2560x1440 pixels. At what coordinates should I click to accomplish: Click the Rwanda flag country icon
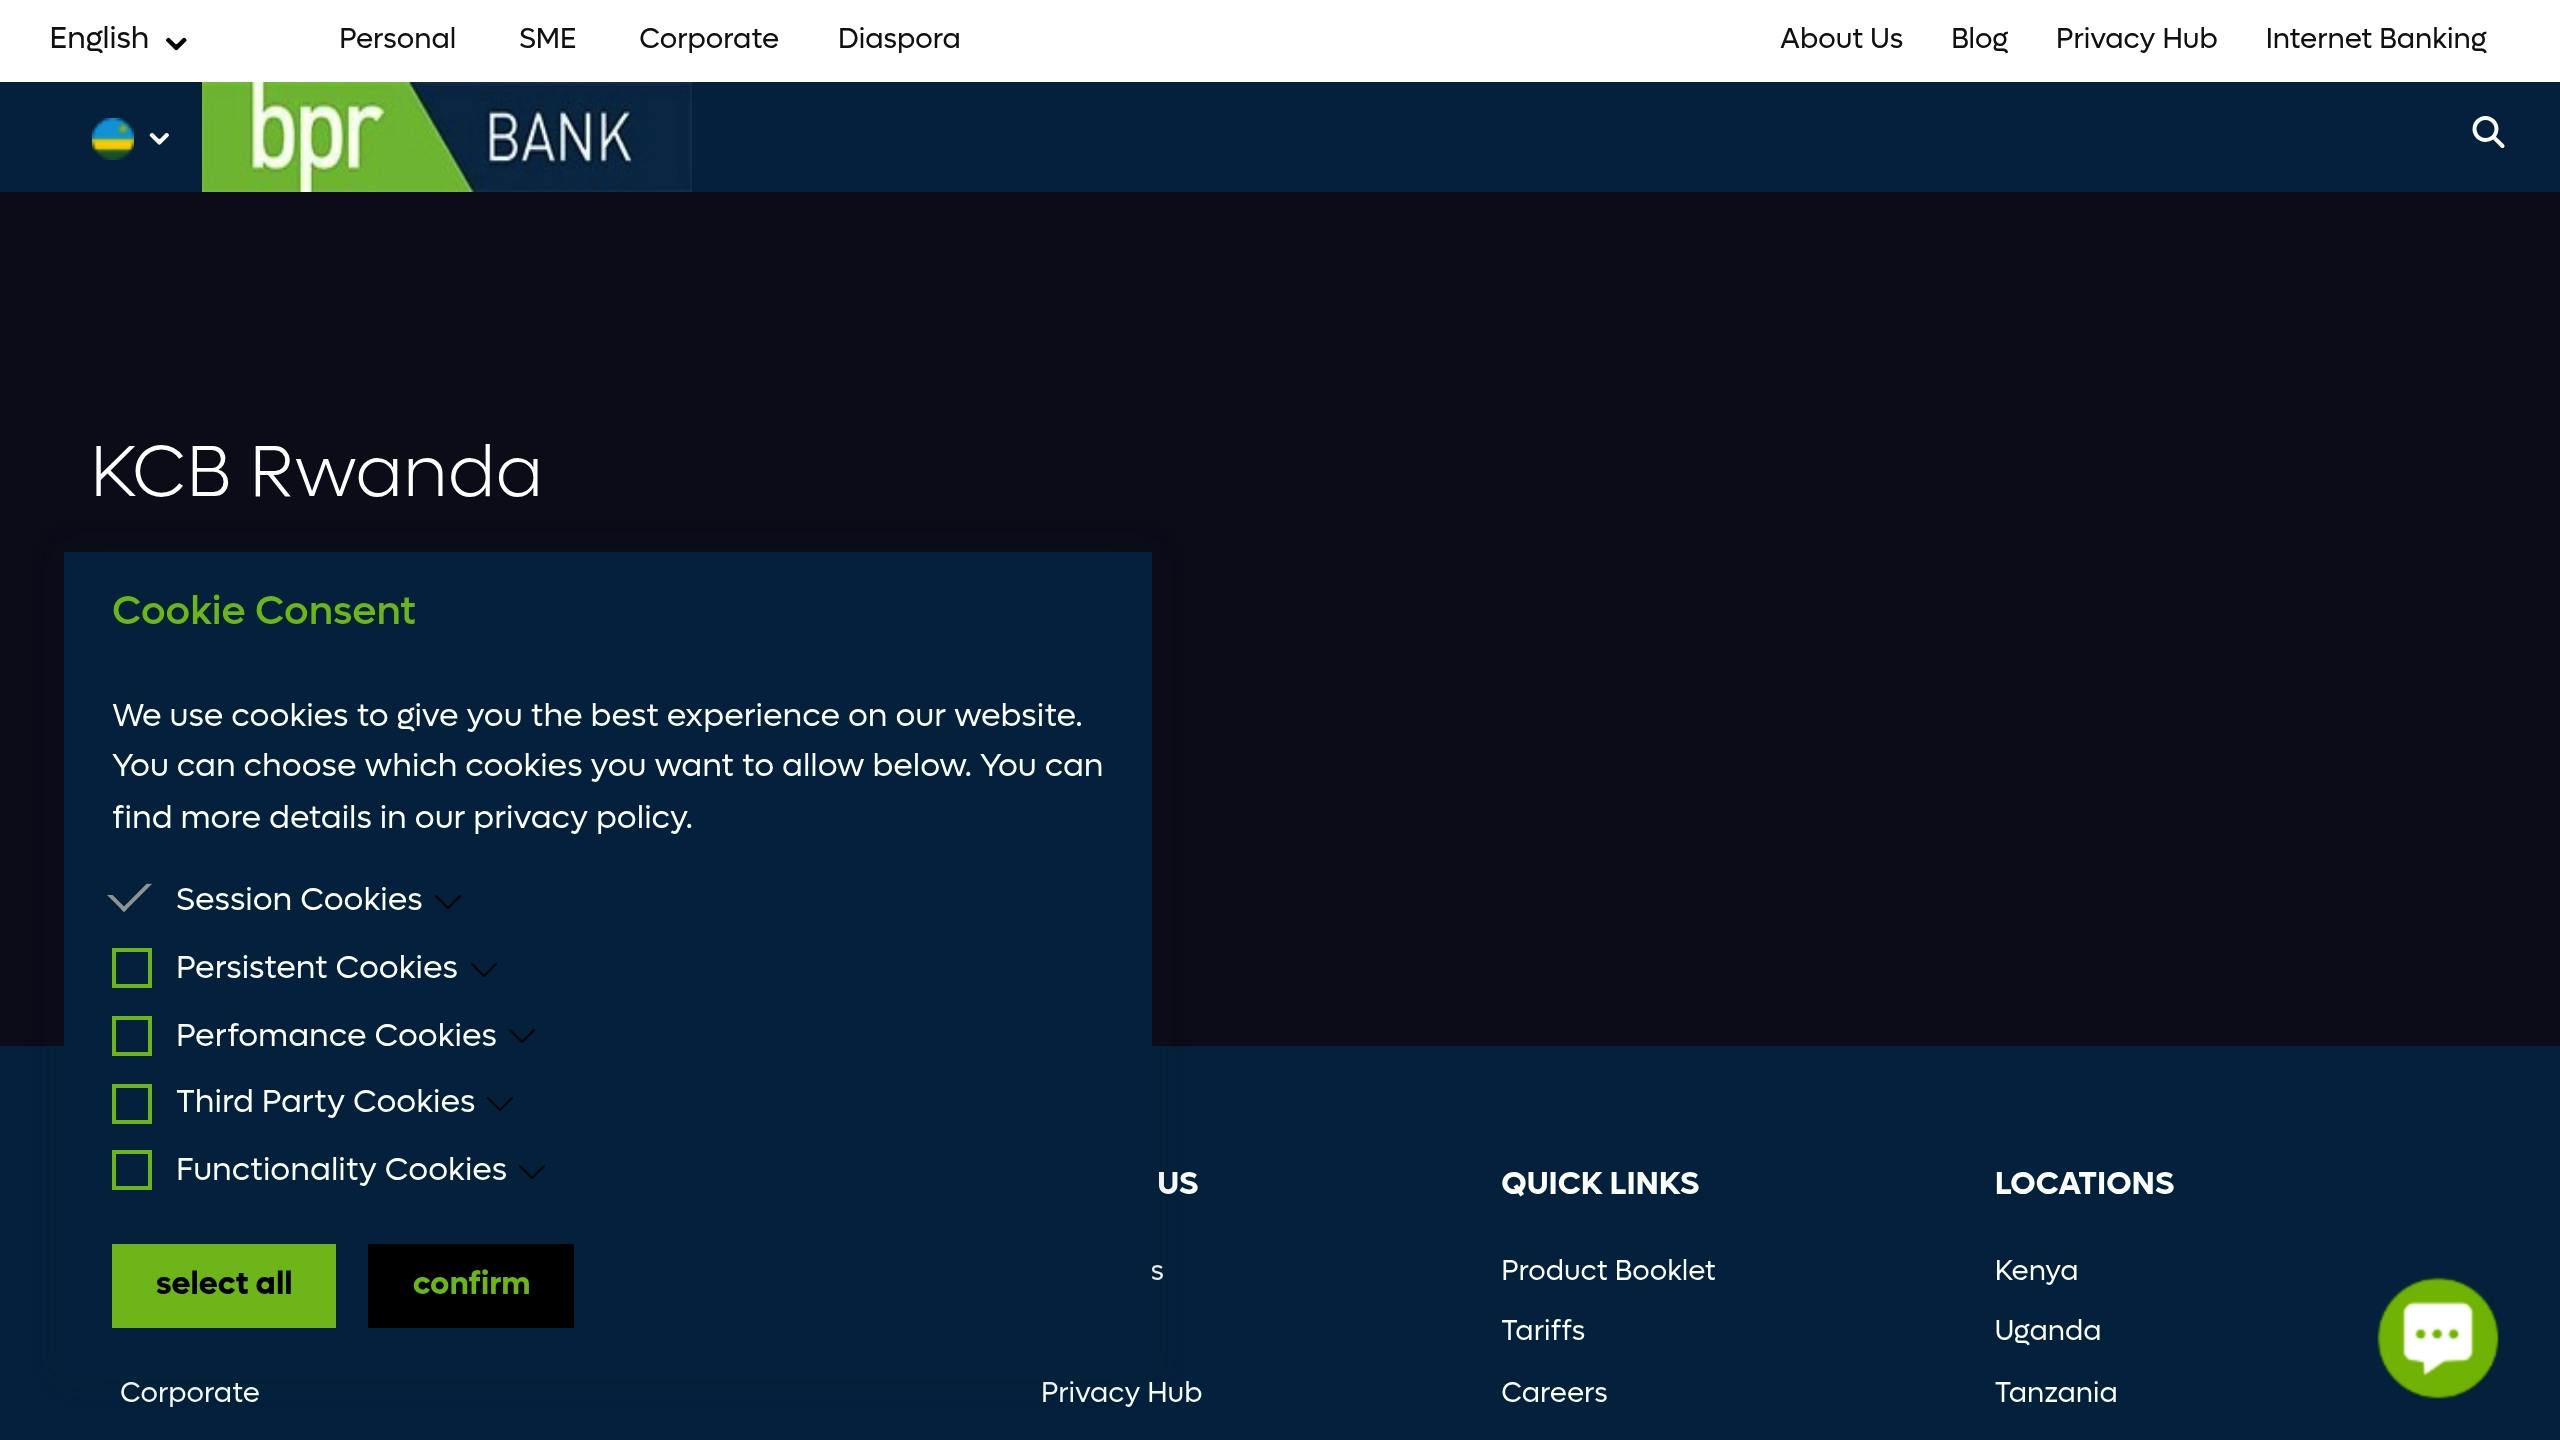point(113,138)
